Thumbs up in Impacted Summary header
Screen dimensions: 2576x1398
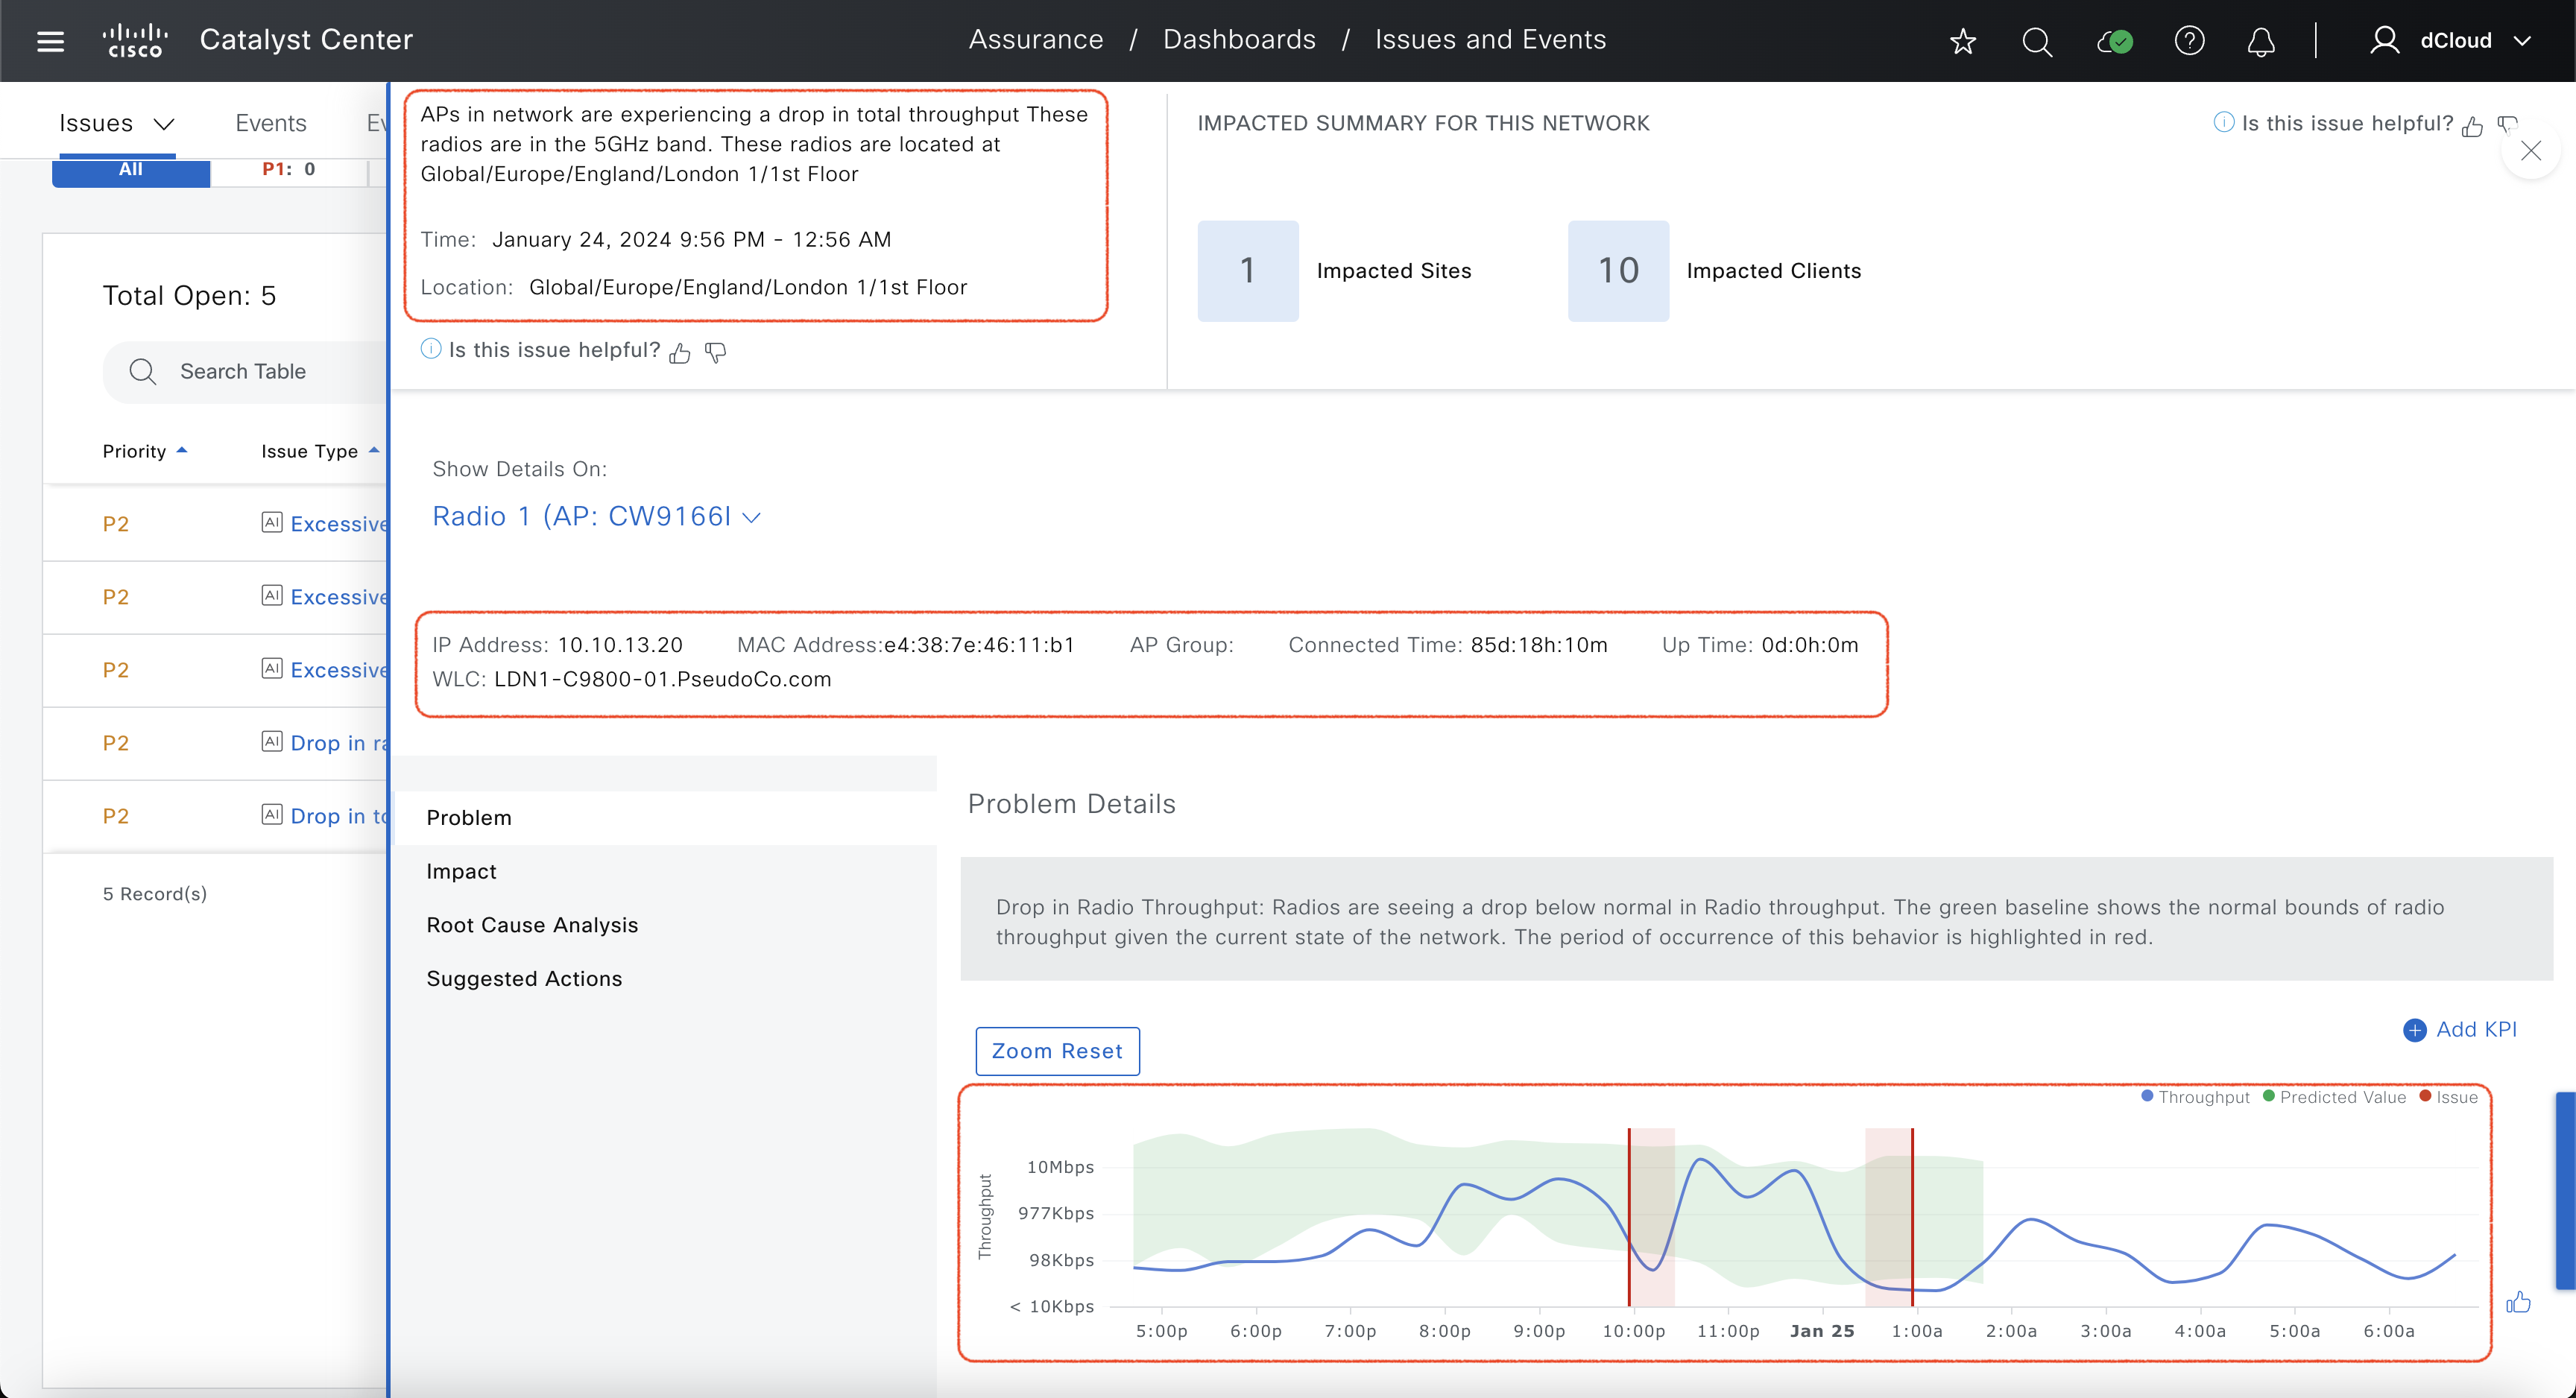[2472, 125]
